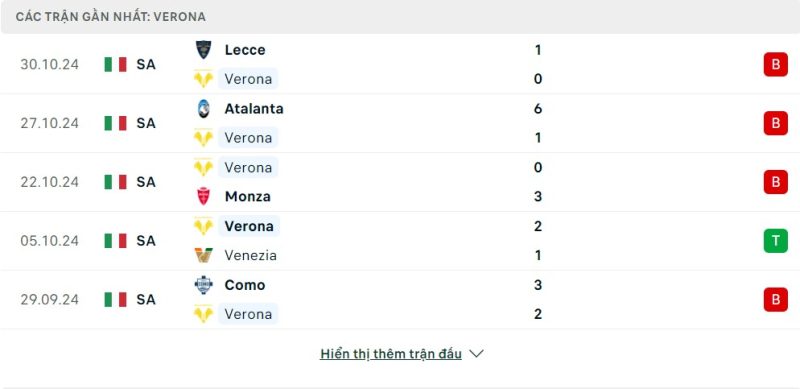Select the Monza team name

pos(247,197)
